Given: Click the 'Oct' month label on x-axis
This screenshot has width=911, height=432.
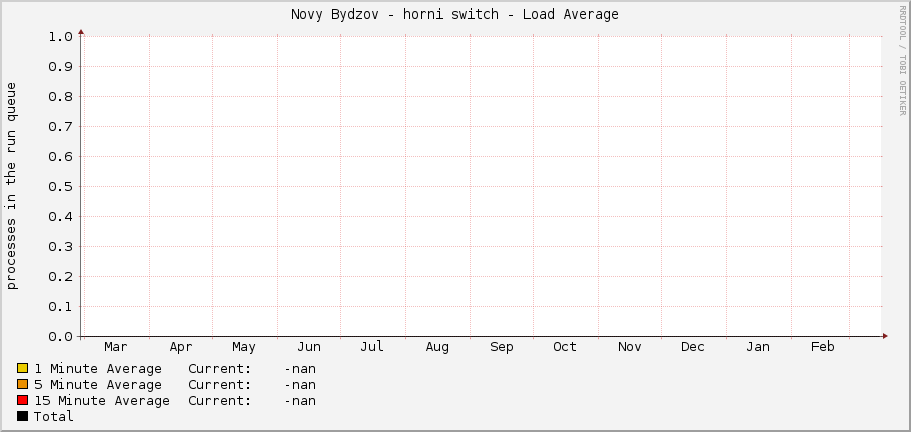Looking at the screenshot, I should tap(565, 347).
